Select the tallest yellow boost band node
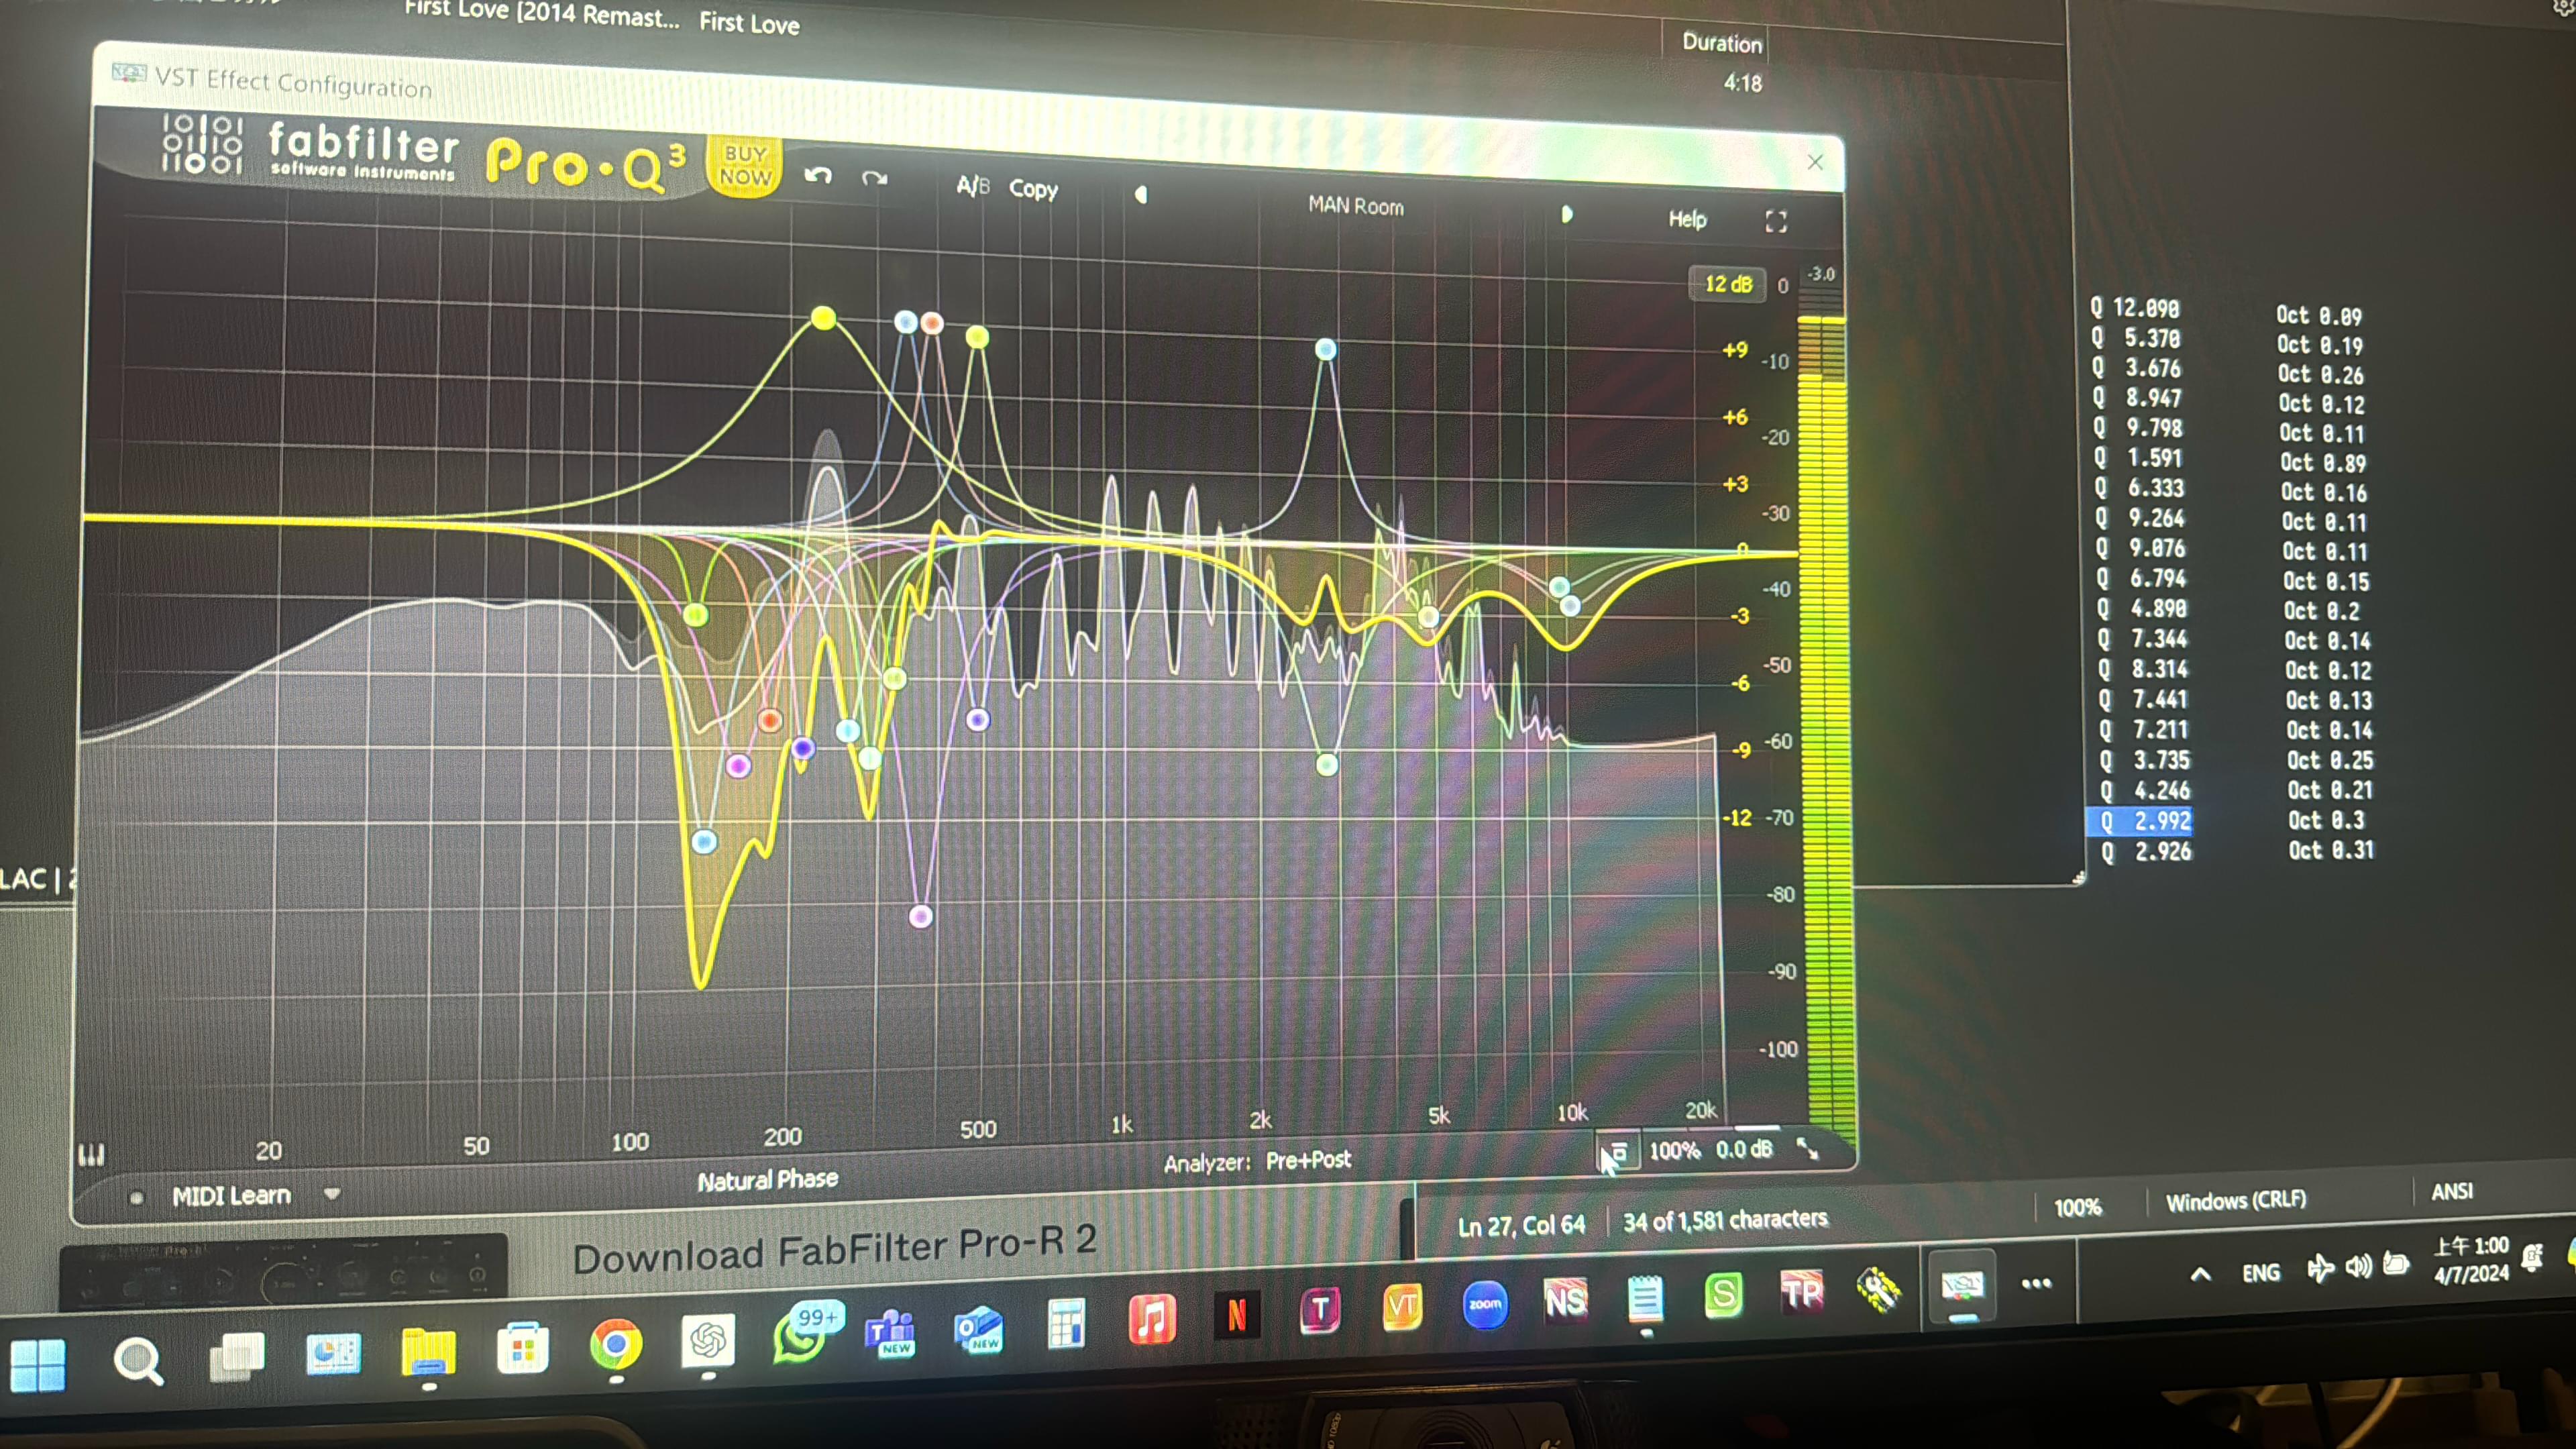Image resolution: width=2576 pixels, height=1449 pixels. pyautogui.click(x=823, y=318)
